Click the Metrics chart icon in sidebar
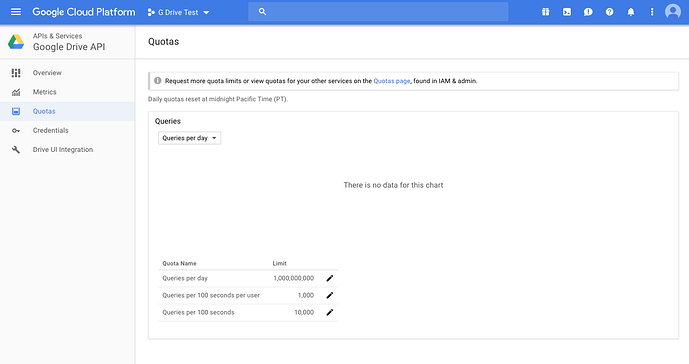This screenshot has height=364, width=689. (x=16, y=92)
